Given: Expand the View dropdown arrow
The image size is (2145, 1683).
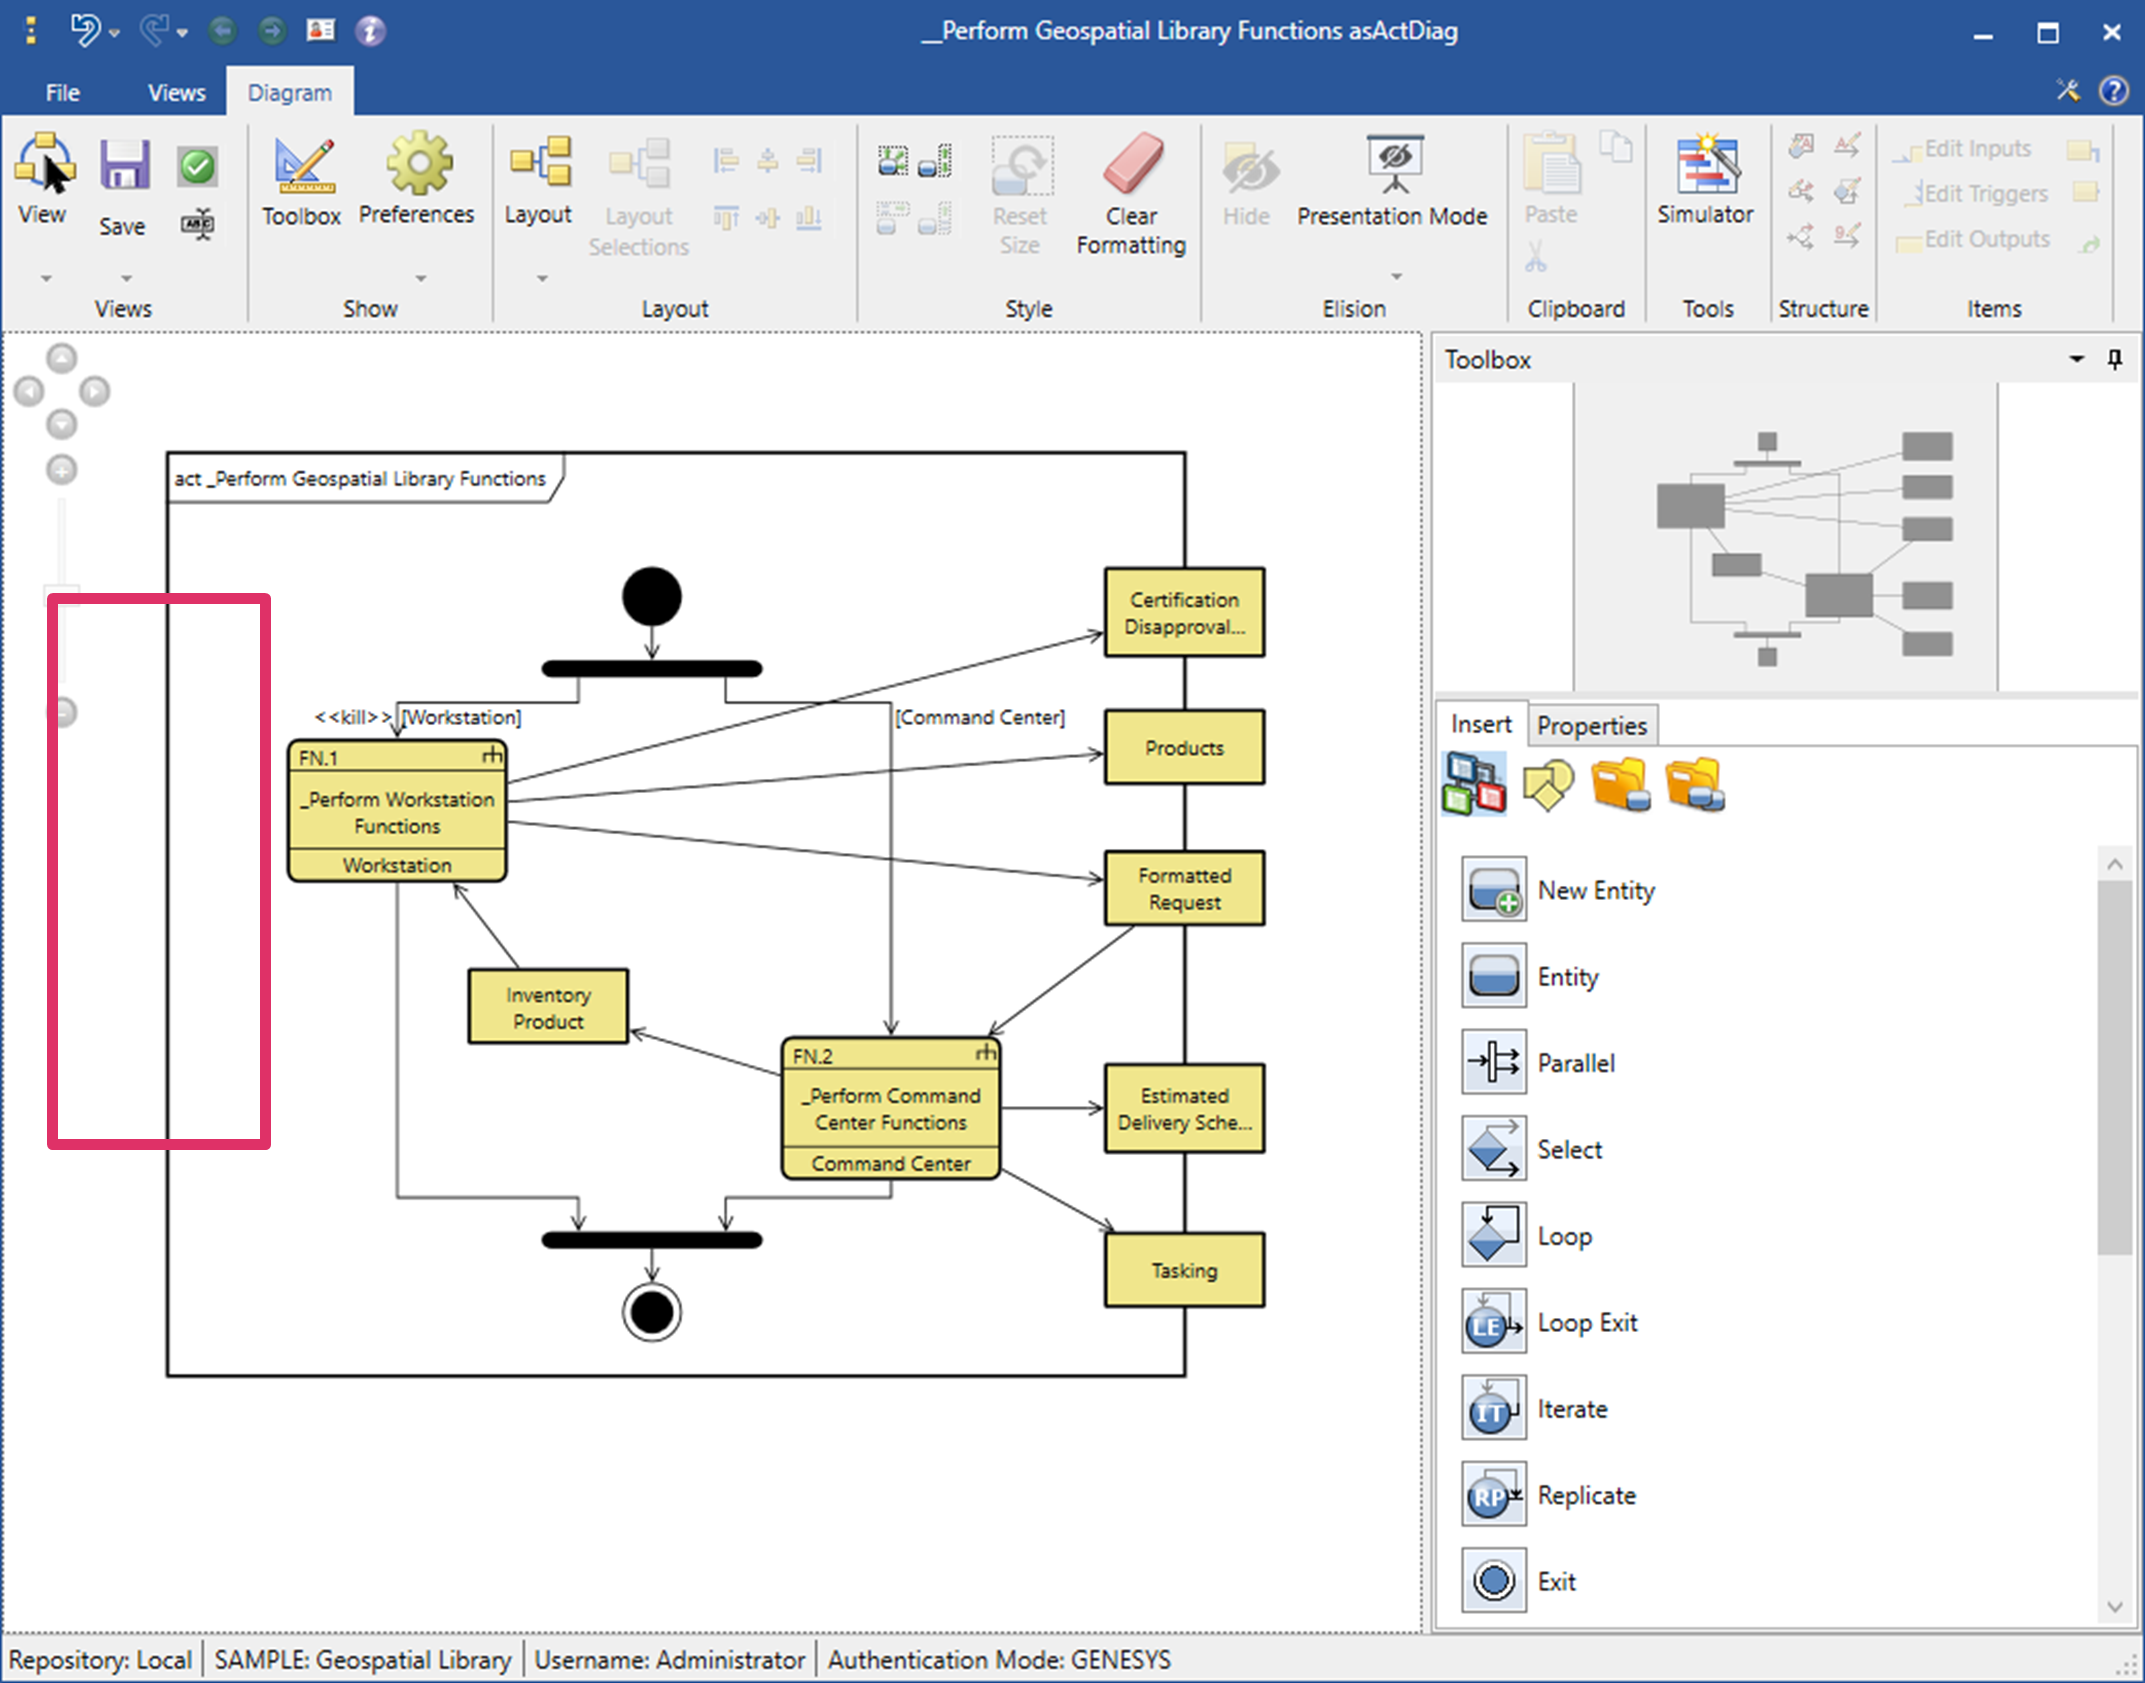Looking at the screenshot, I should (x=46, y=278).
